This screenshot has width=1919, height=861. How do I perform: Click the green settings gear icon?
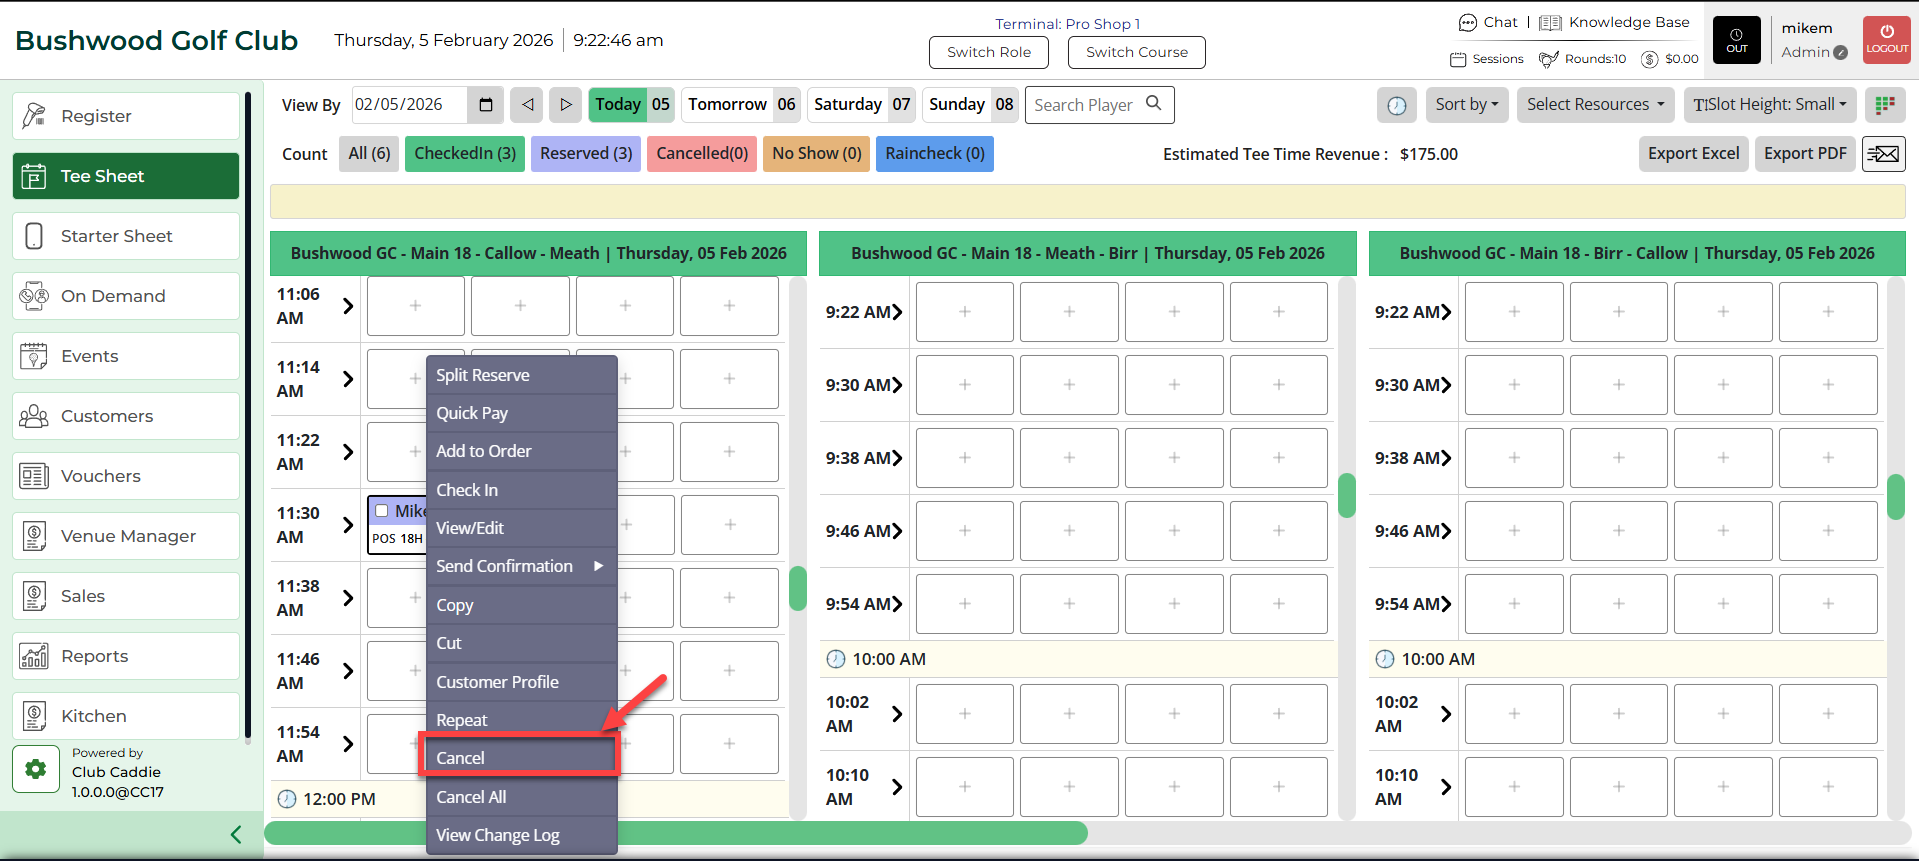coord(36,769)
